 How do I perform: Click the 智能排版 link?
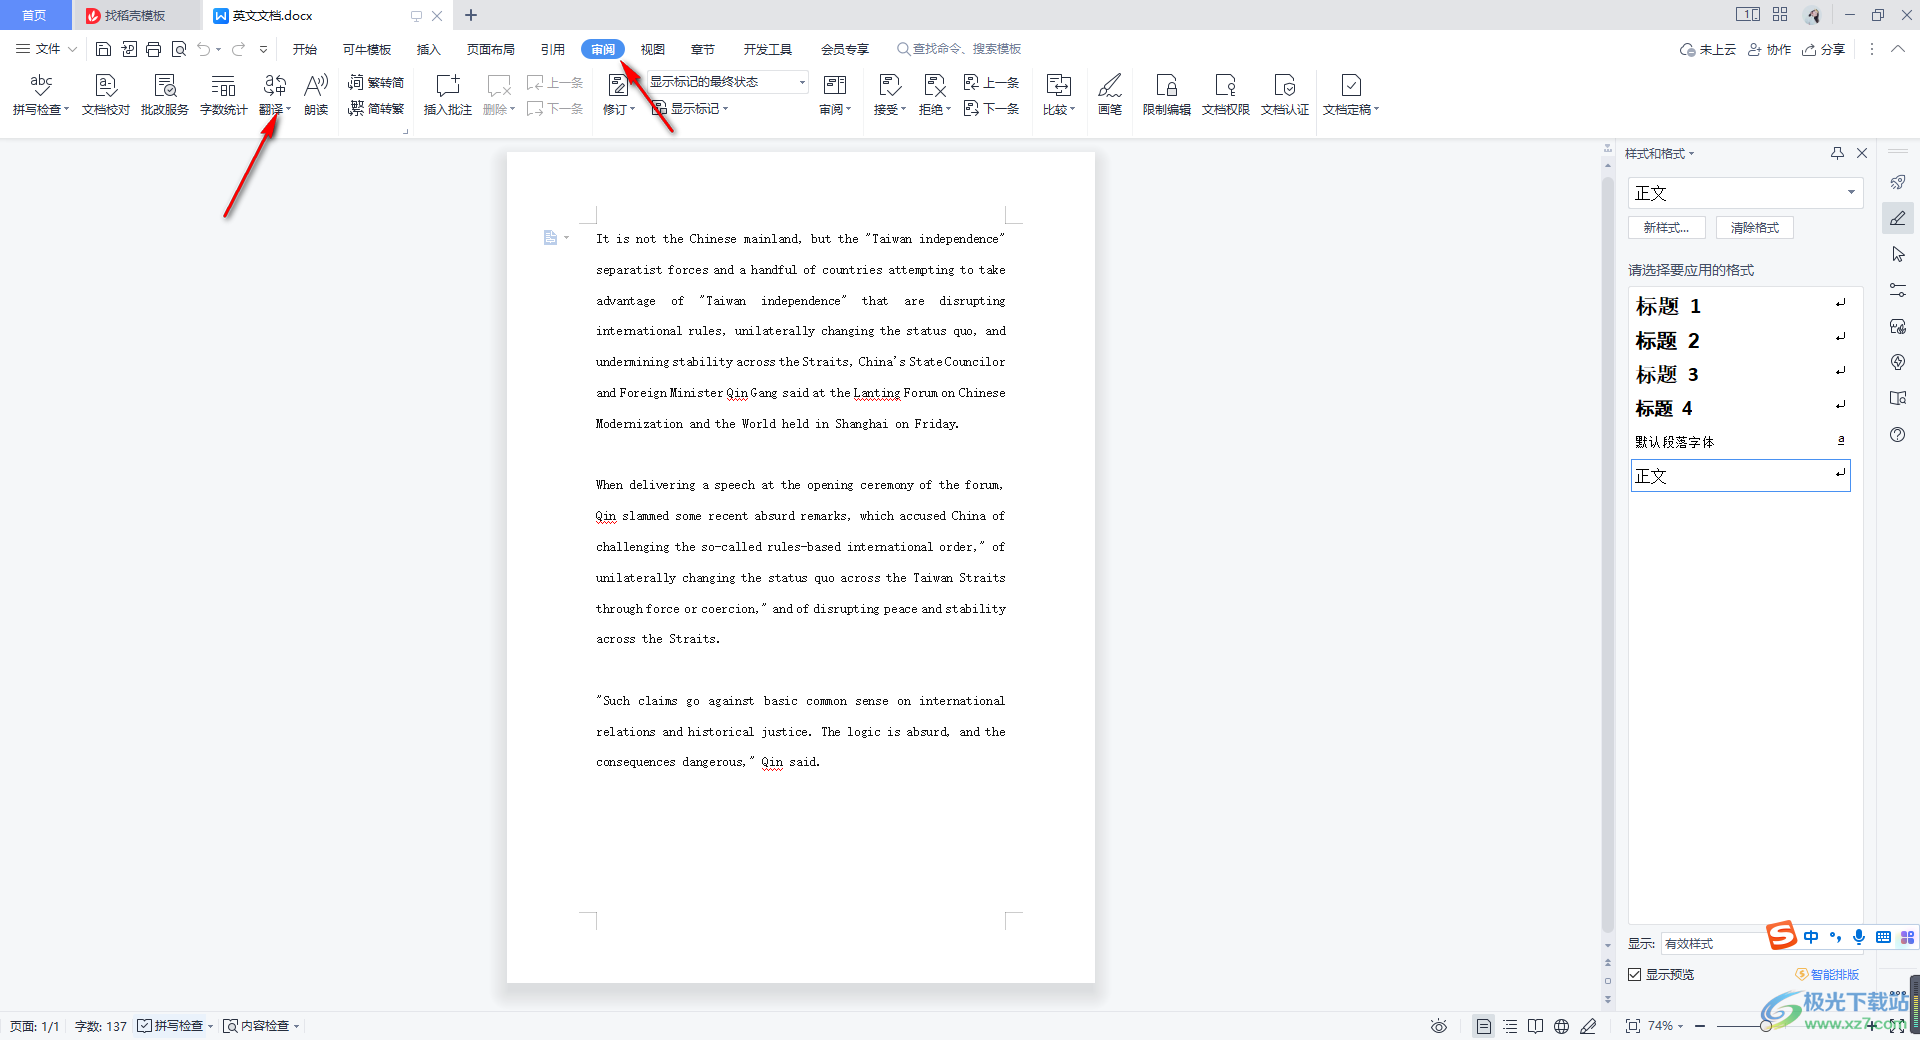pyautogui.click(x=1828, y=974)
